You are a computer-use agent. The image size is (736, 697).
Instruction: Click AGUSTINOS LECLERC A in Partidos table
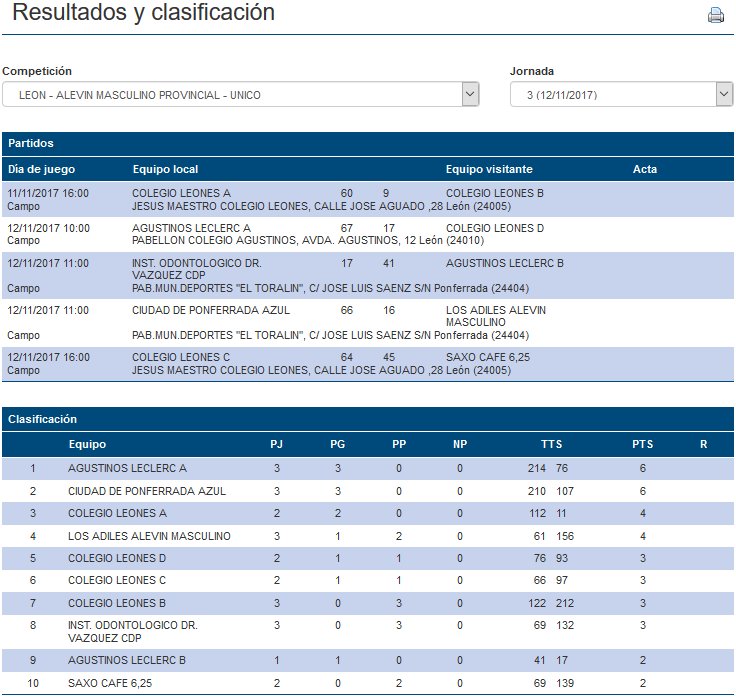(x=191, y=228)
